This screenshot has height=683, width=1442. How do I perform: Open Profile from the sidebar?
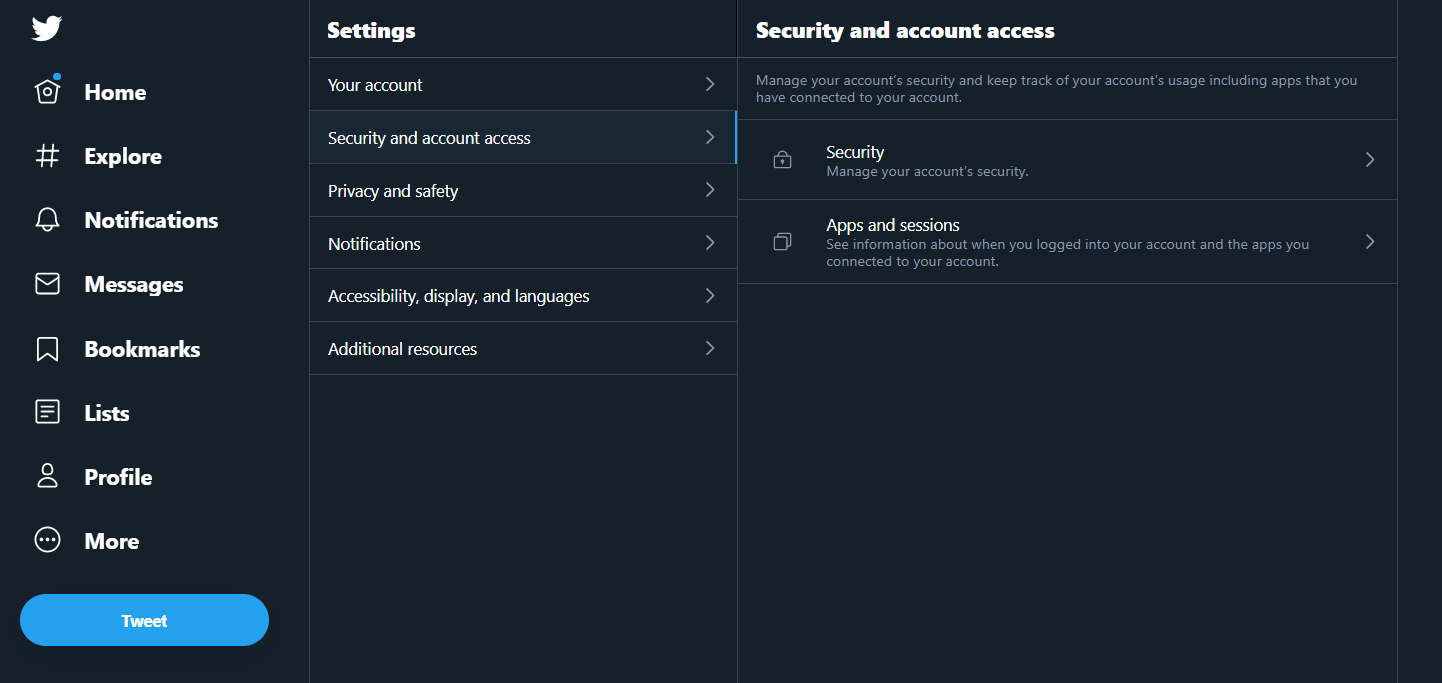point(47,476)
